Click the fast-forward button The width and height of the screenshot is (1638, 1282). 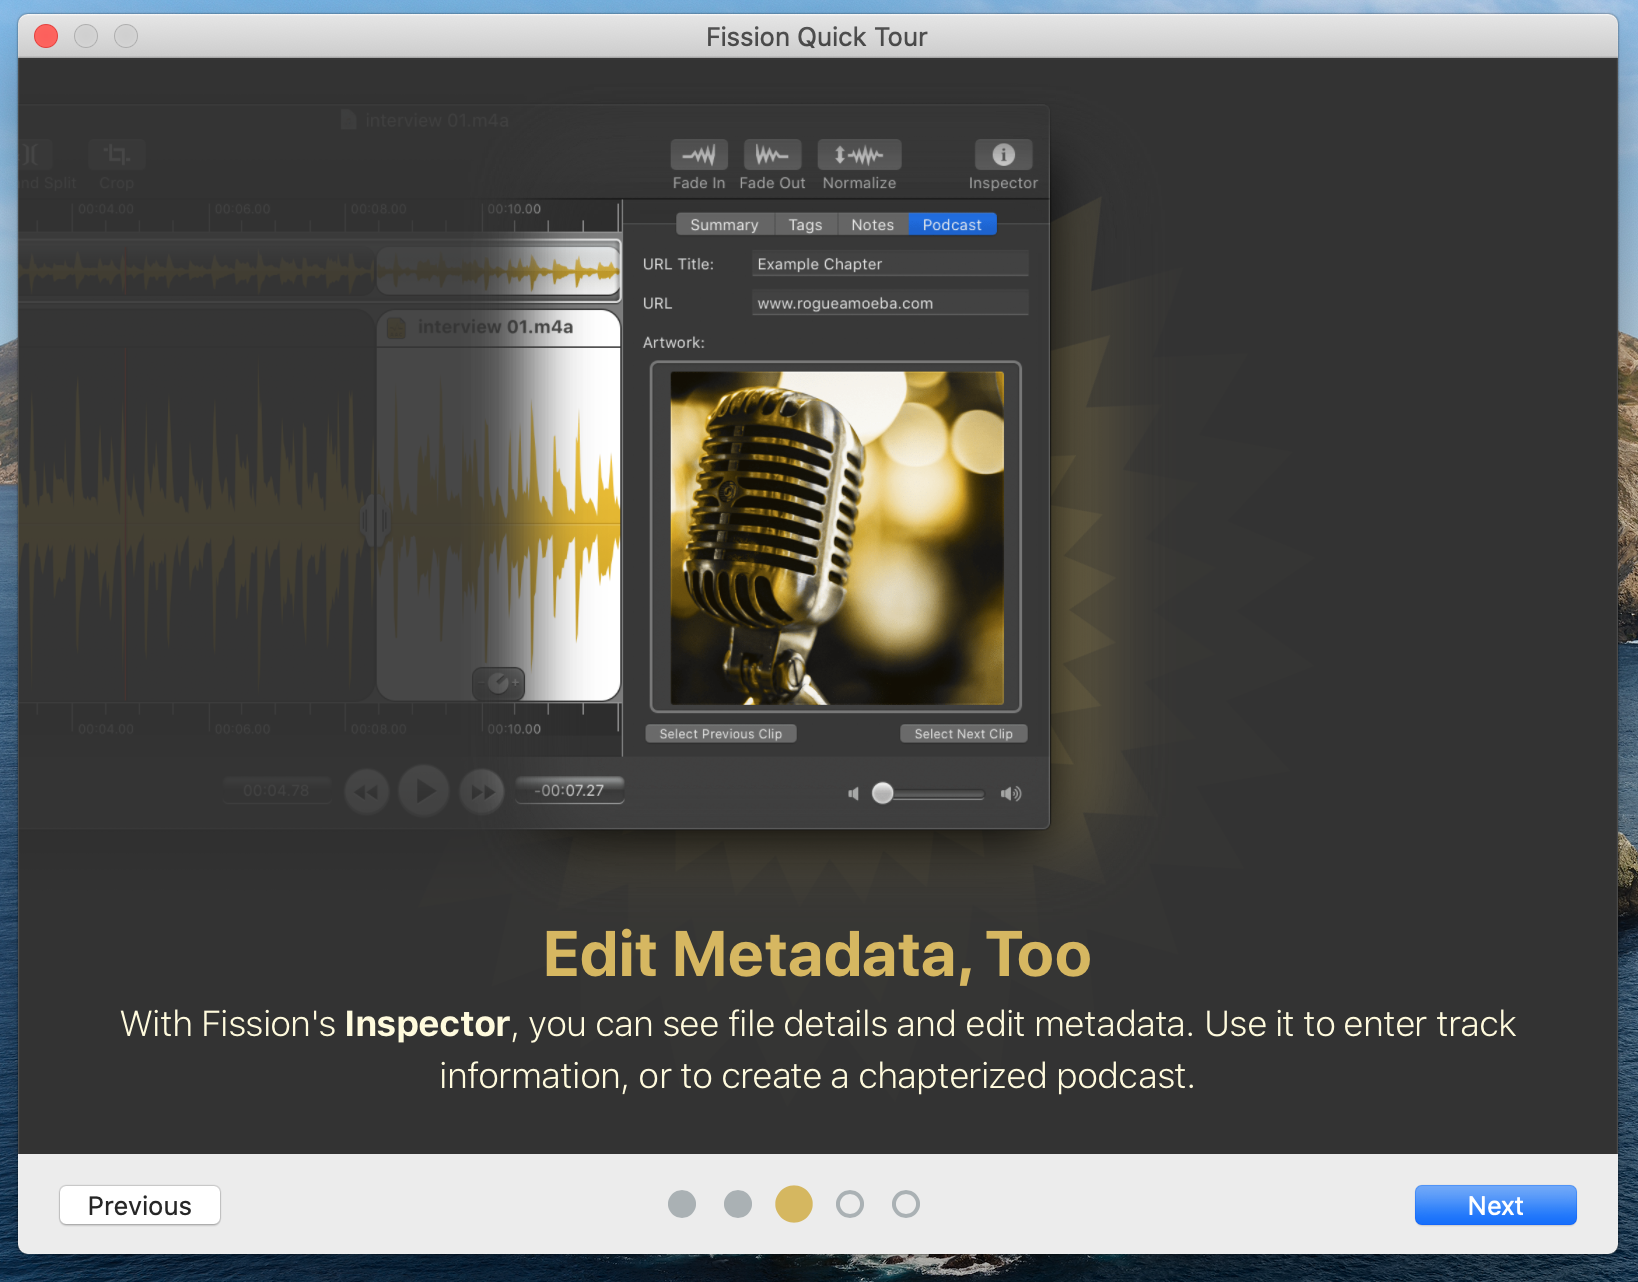482,792
